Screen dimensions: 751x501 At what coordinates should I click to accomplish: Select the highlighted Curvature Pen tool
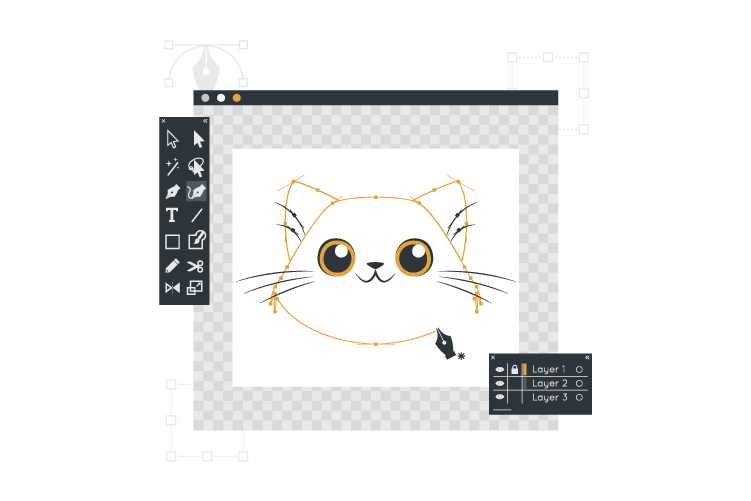(x=196, y=191)
